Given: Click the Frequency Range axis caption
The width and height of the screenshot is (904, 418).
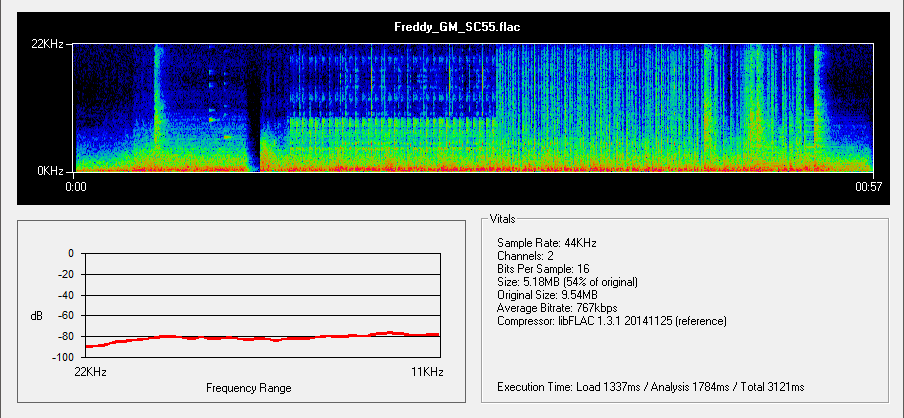Looking at the screenshot, I should [x=248, y=387].
